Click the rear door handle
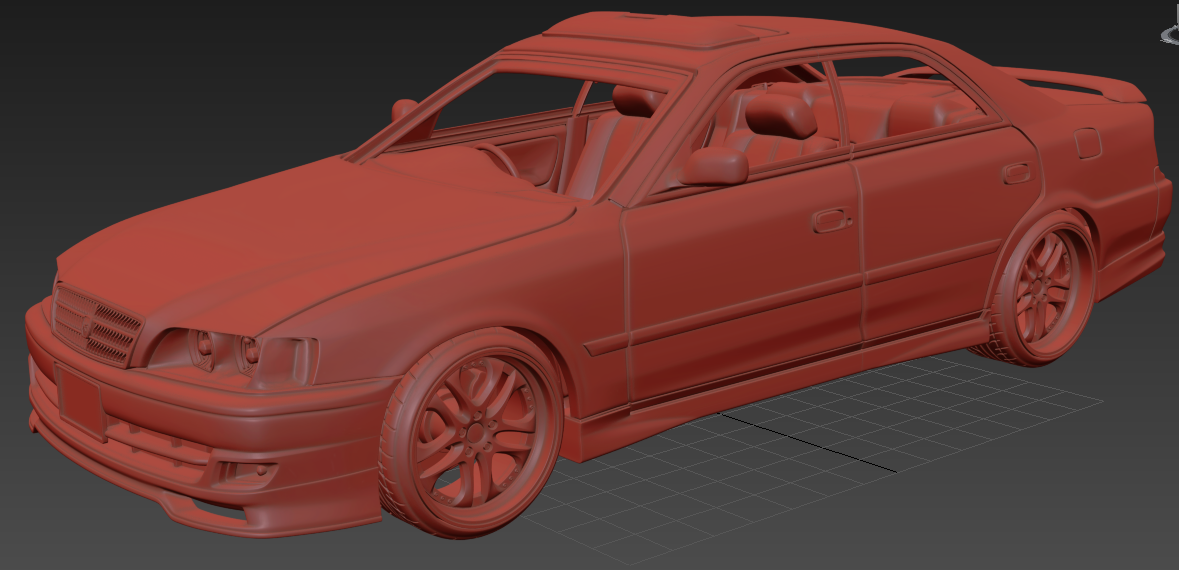The image size is (1179, 570). pos(1016,173)
